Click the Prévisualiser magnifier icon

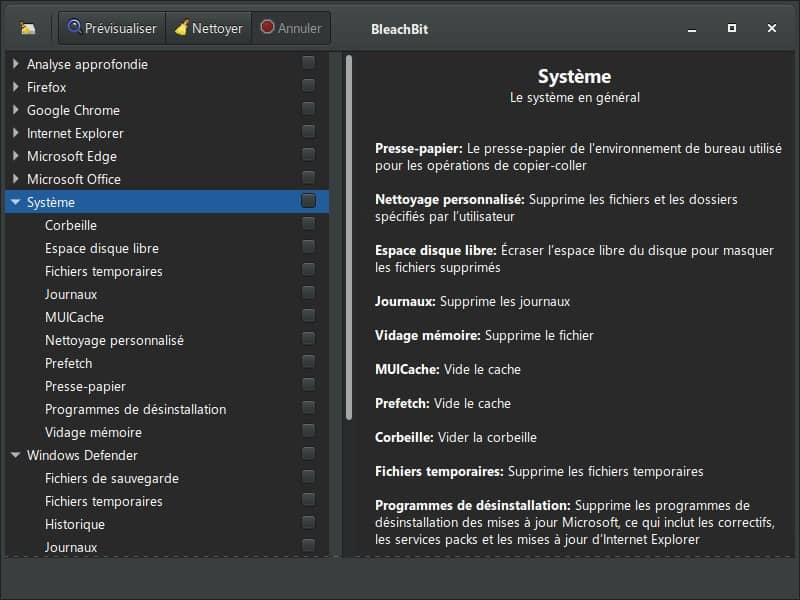pos(74,27)
